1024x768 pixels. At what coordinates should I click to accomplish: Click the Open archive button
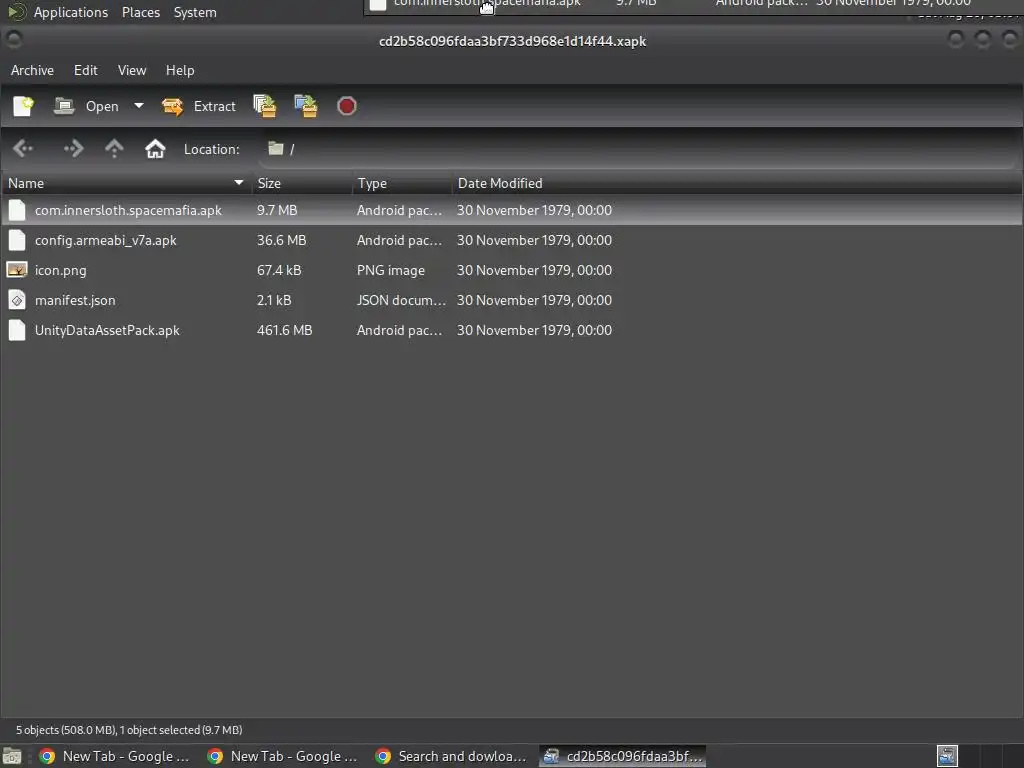86,106
